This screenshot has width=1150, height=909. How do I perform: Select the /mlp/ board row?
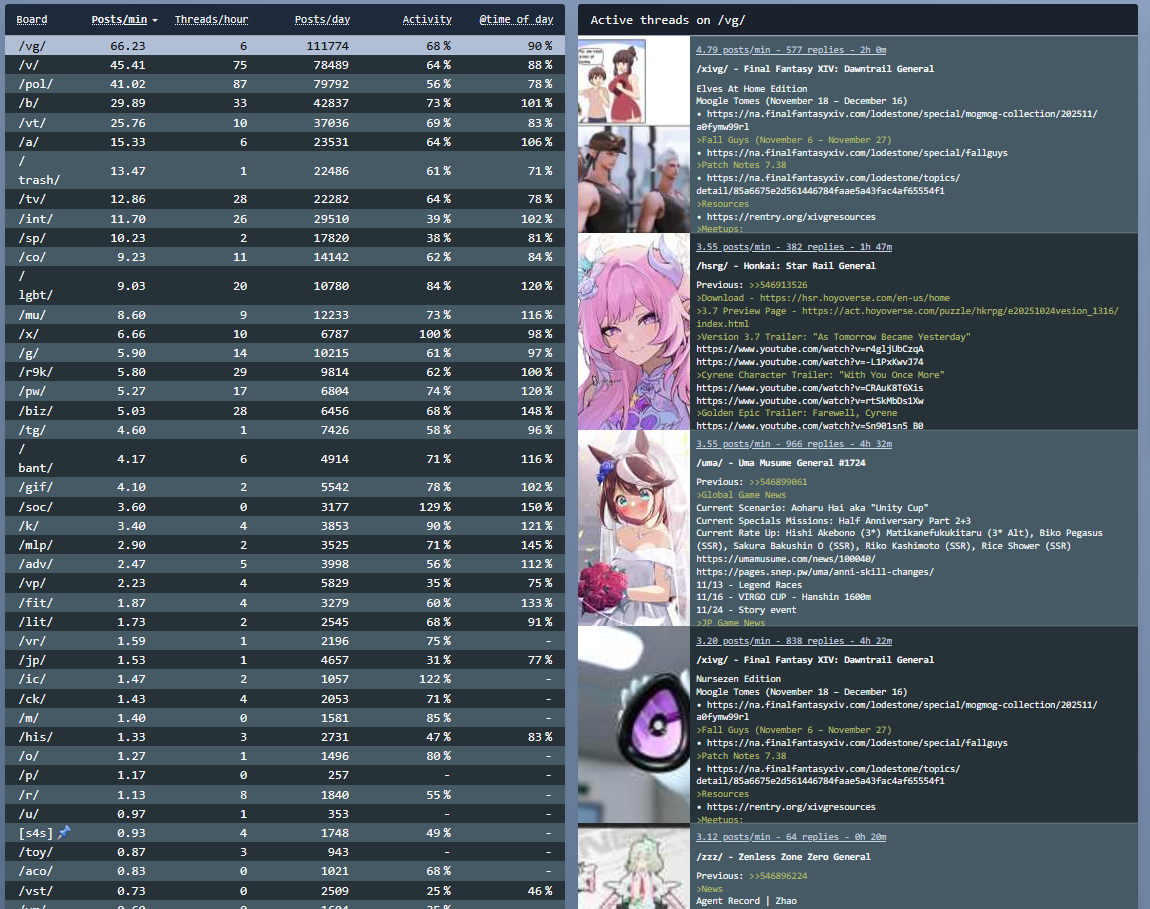(x=285, y=545)
